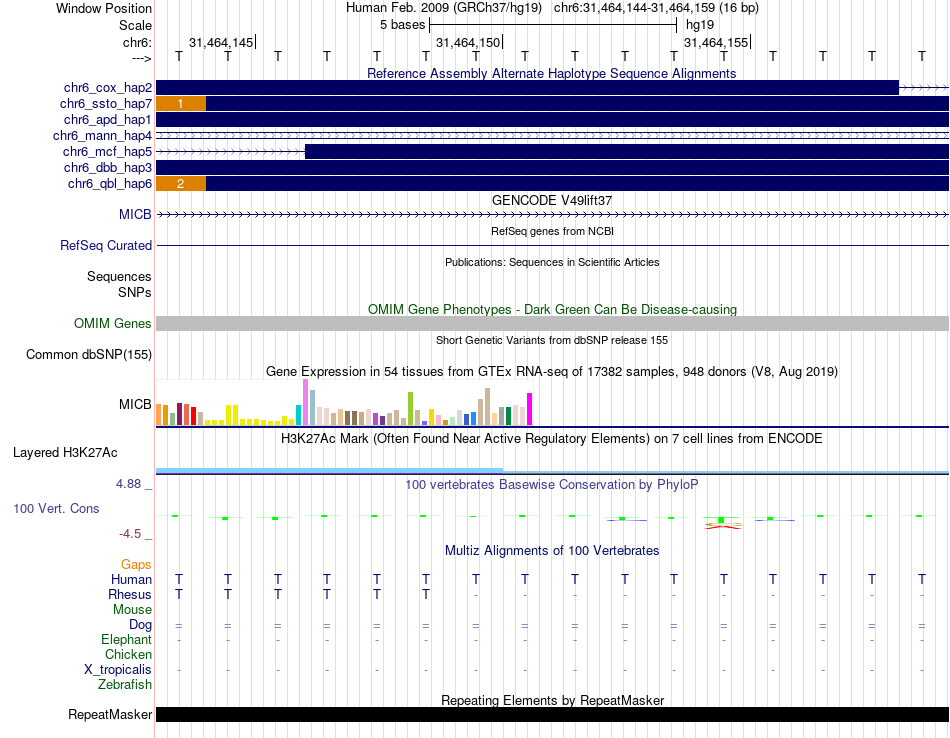950x738 pixels.
Task: Click the GENCODE V49lift37 track title
Action: pos(551,200)
